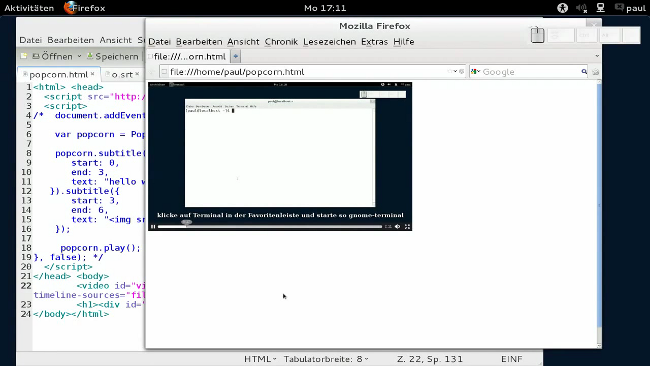Open the HTML language dropdown in status bar
Image resolution: width=650 pixels, height=366 pixels.
coord(260,359)
